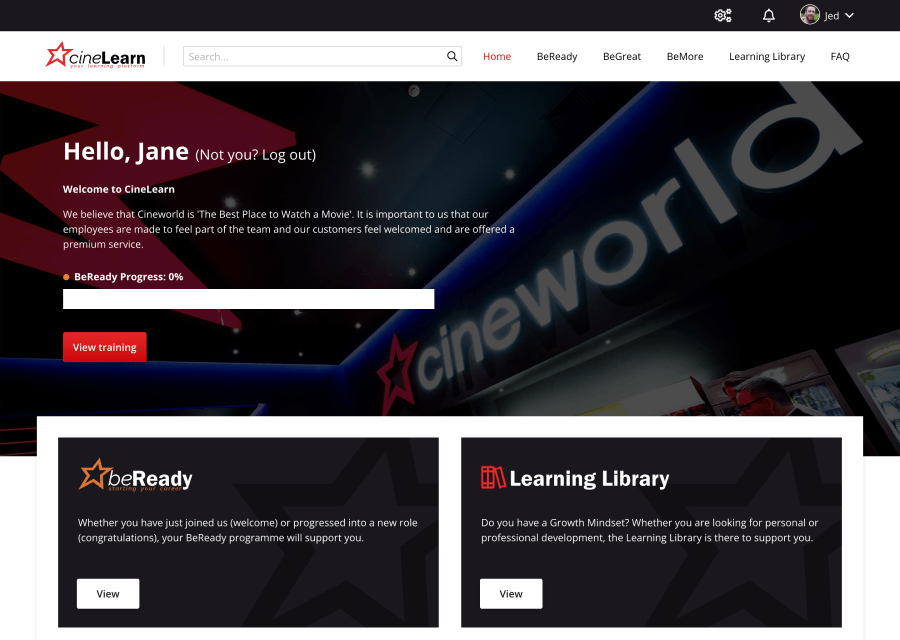This screenshot has width=900, height=640.
Task: Click the 'Welcome to CineLearn' text
Action: pos(119,189)
